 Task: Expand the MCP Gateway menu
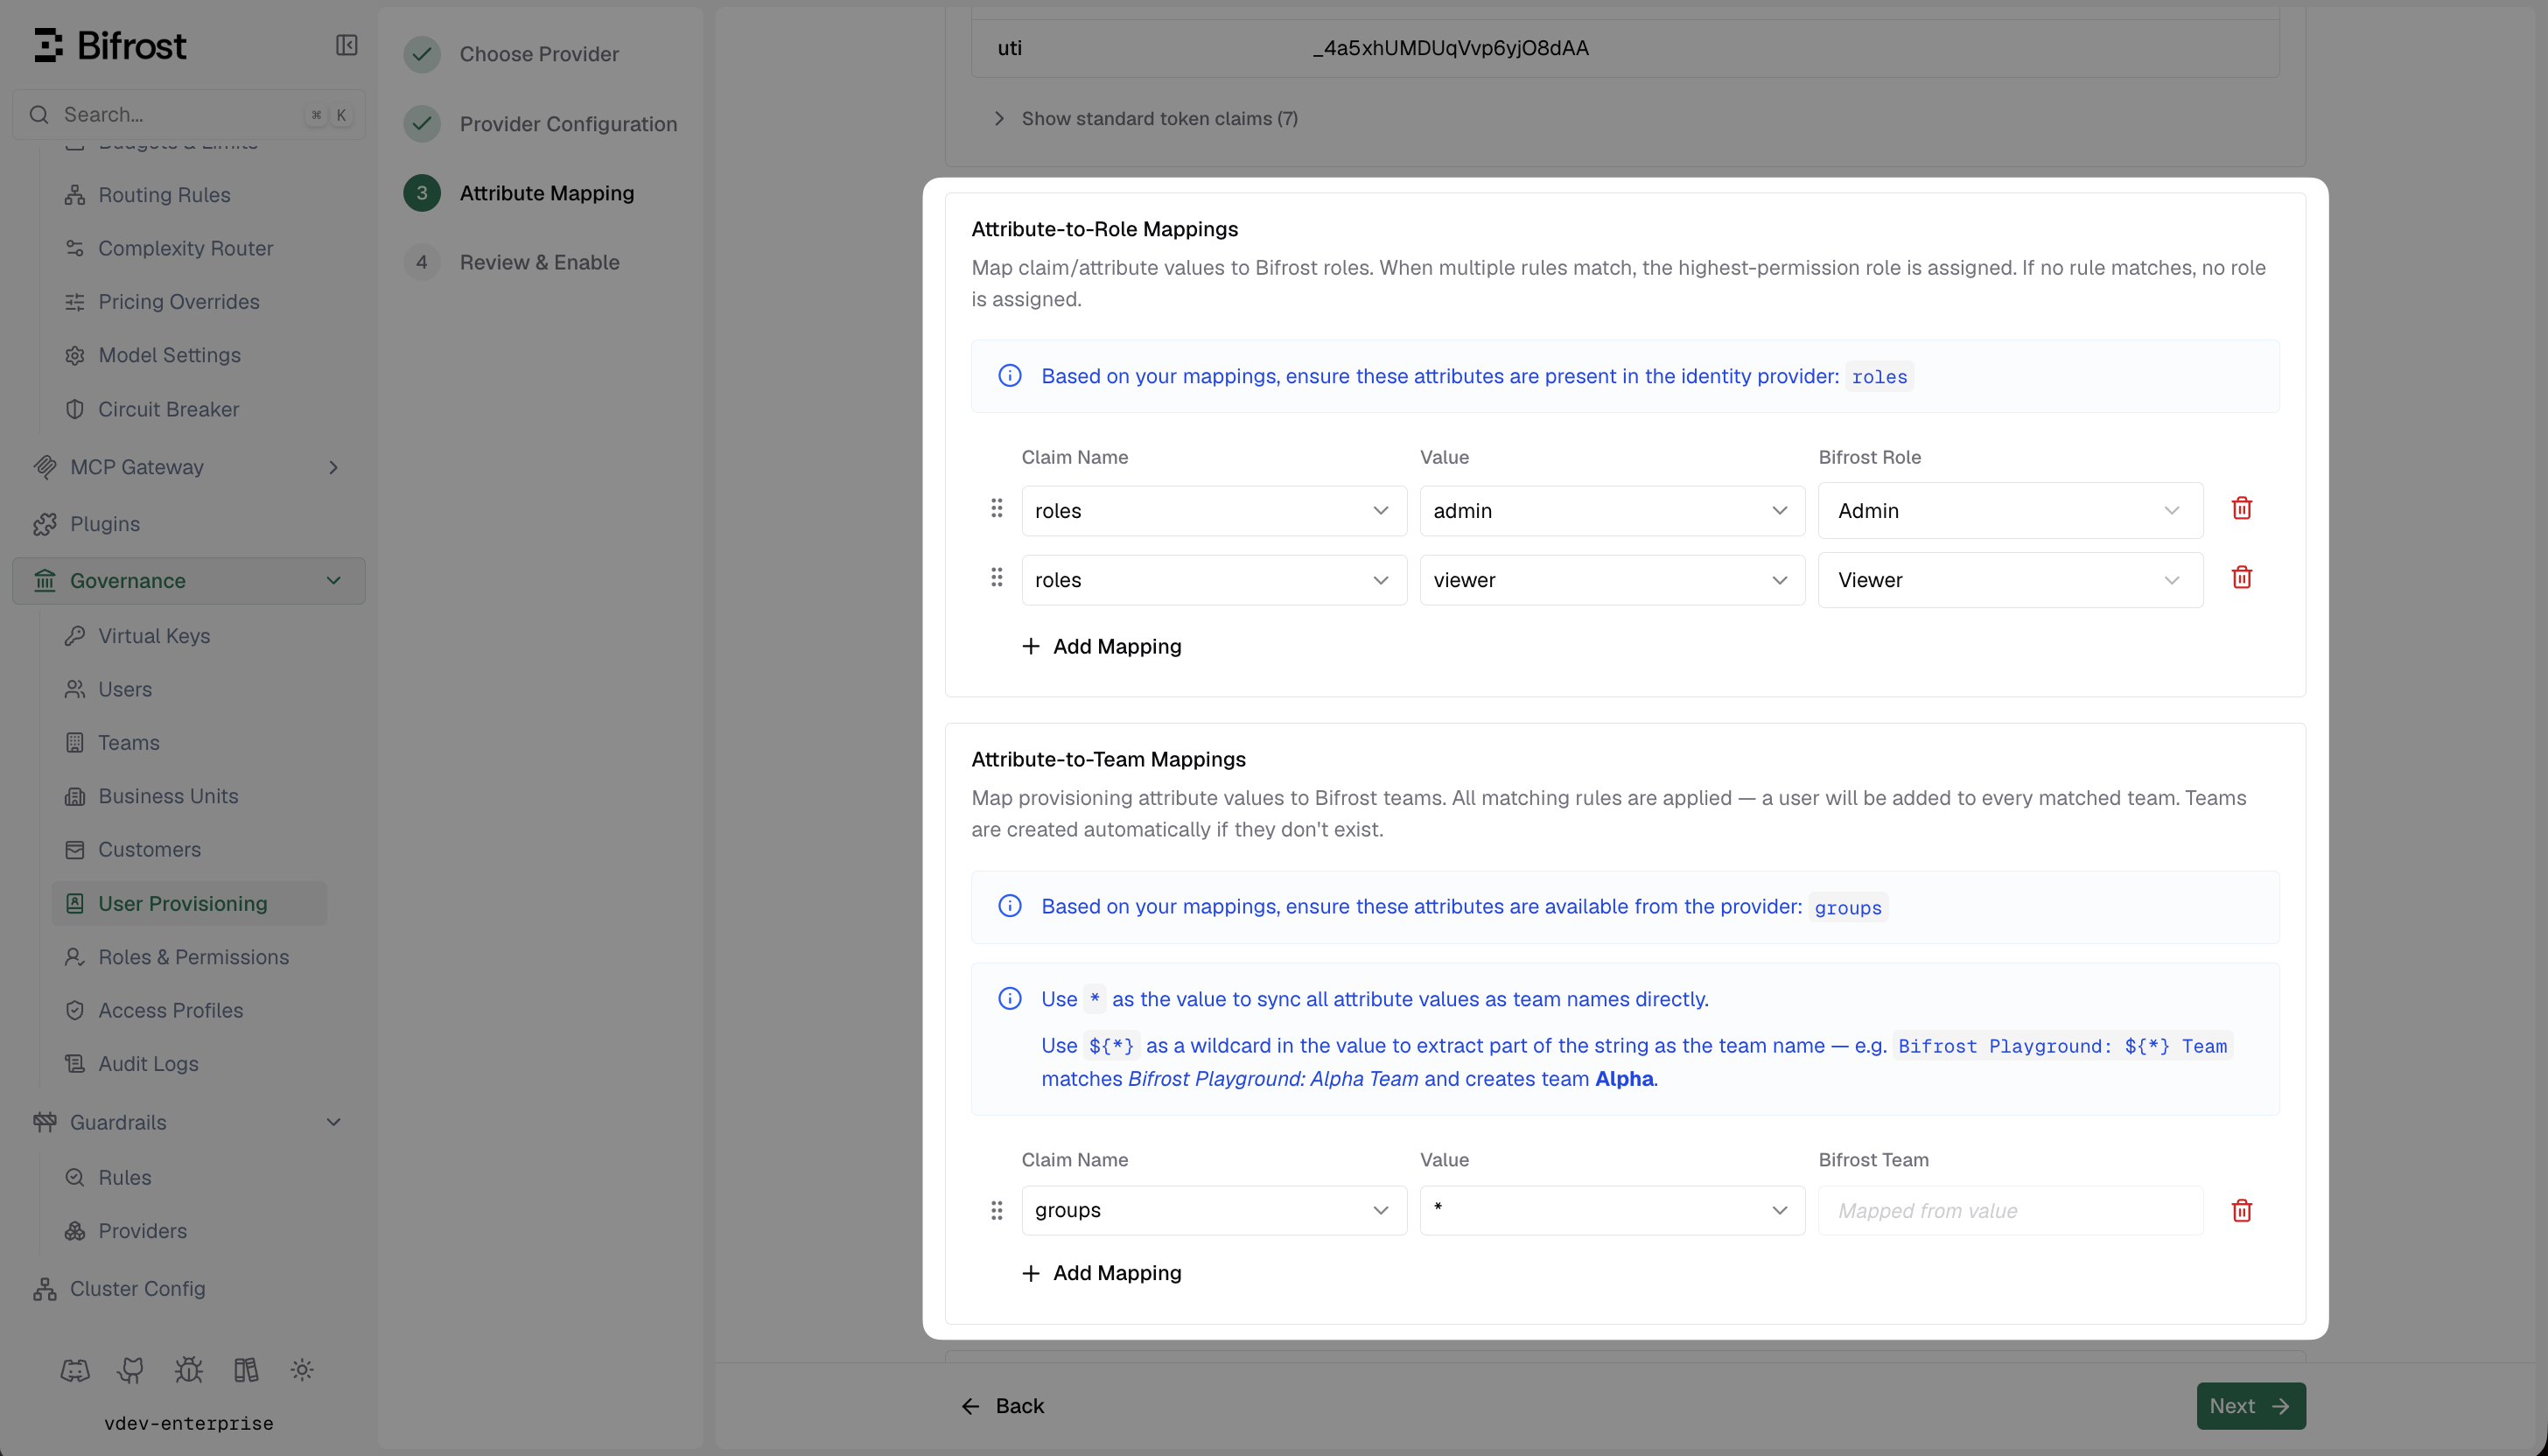[188, 467]
